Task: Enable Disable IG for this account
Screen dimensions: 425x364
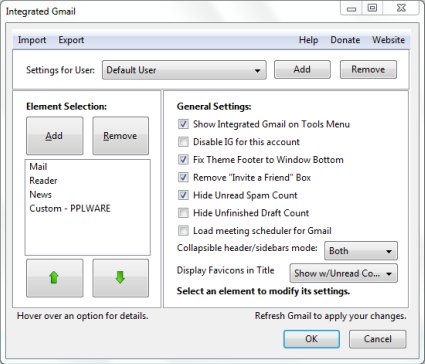Action: [x=183, y=142]
